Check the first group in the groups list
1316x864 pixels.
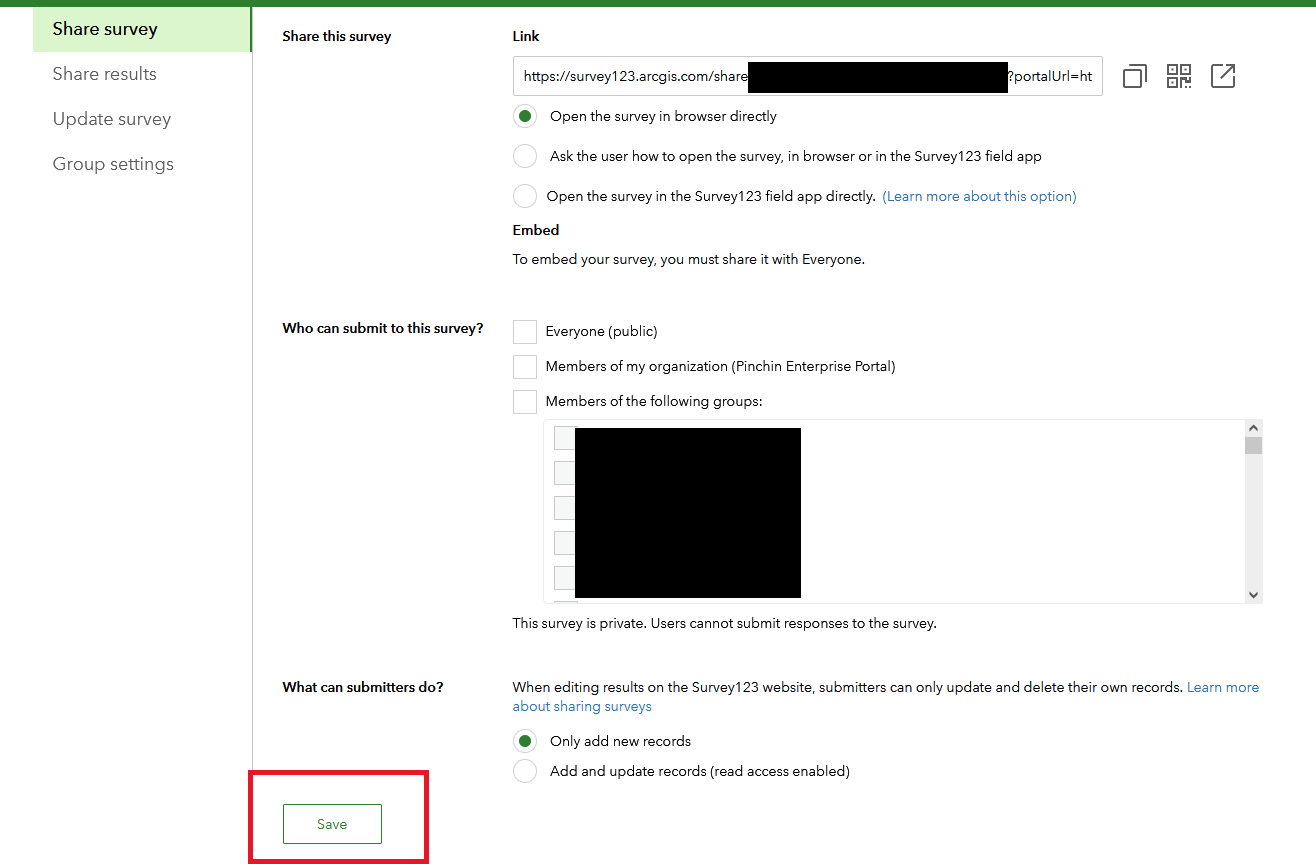click(x=564, y=437)
